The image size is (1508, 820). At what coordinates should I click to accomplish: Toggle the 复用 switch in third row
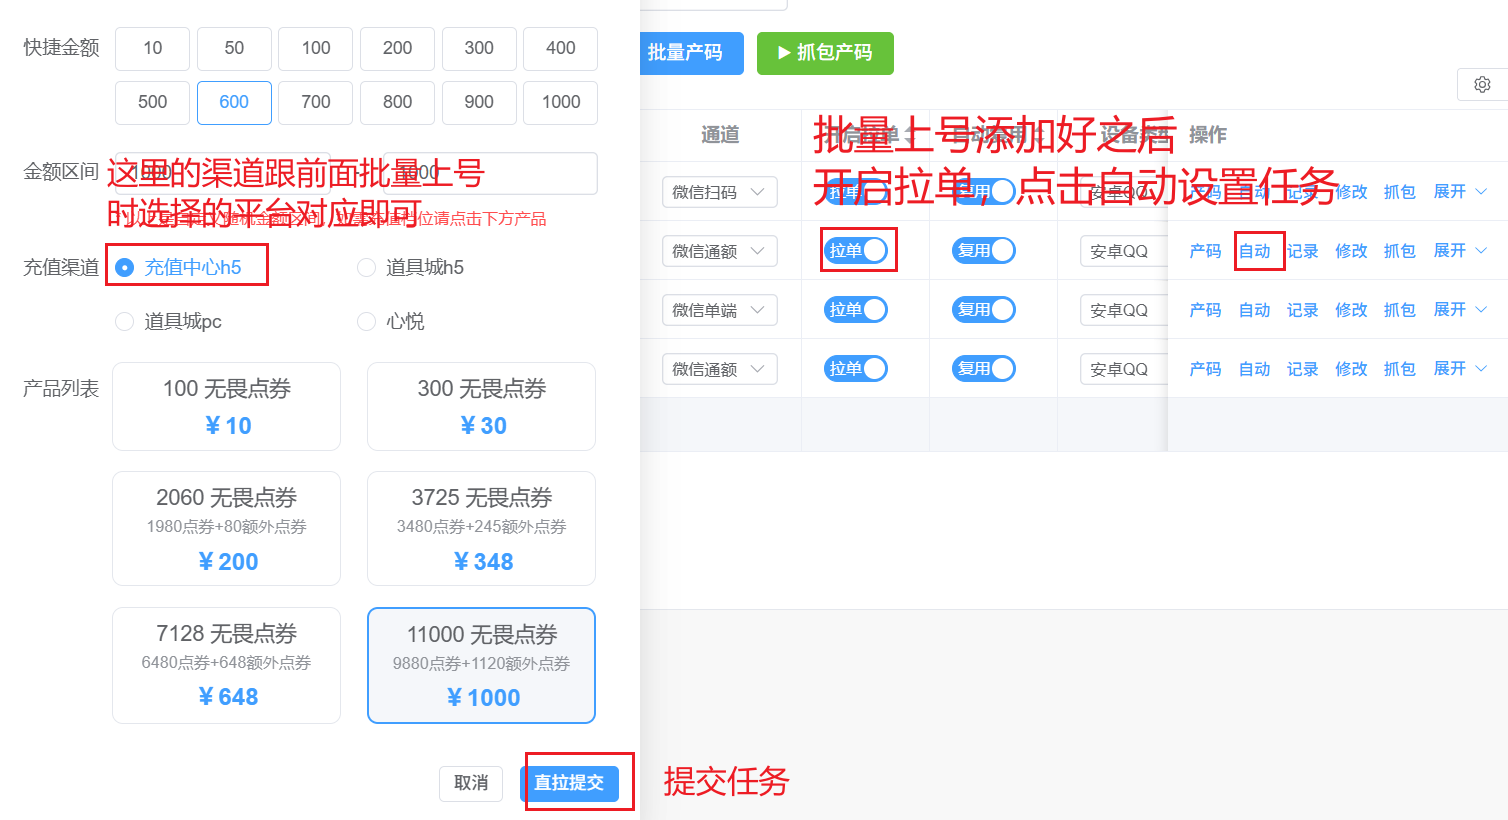(984, 310)
